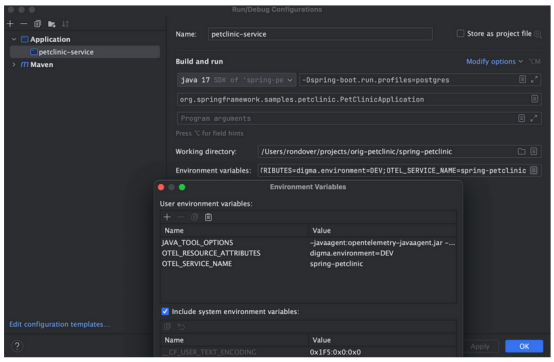Select the OTEL_SERVICE_NAME variable row

[308, 264]
